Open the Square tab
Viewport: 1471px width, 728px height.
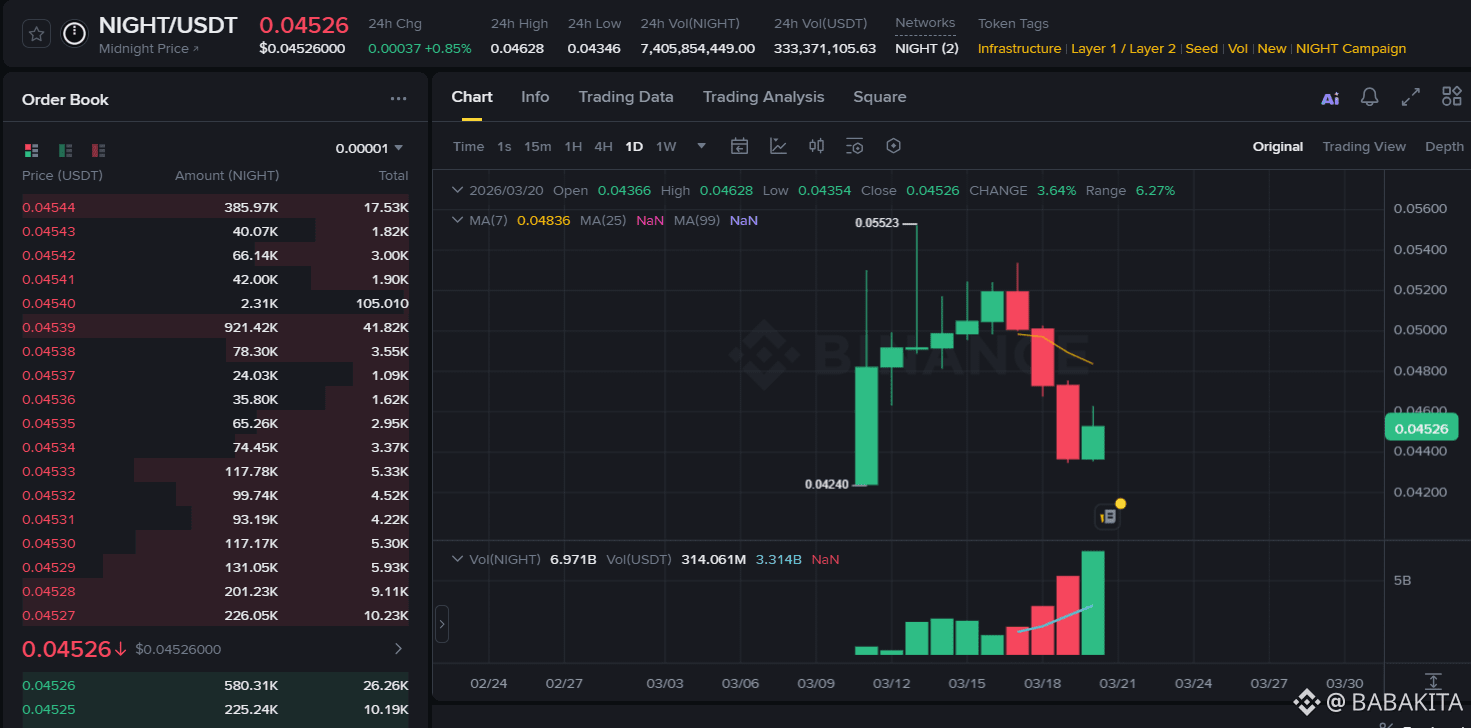tap(880, 97)
